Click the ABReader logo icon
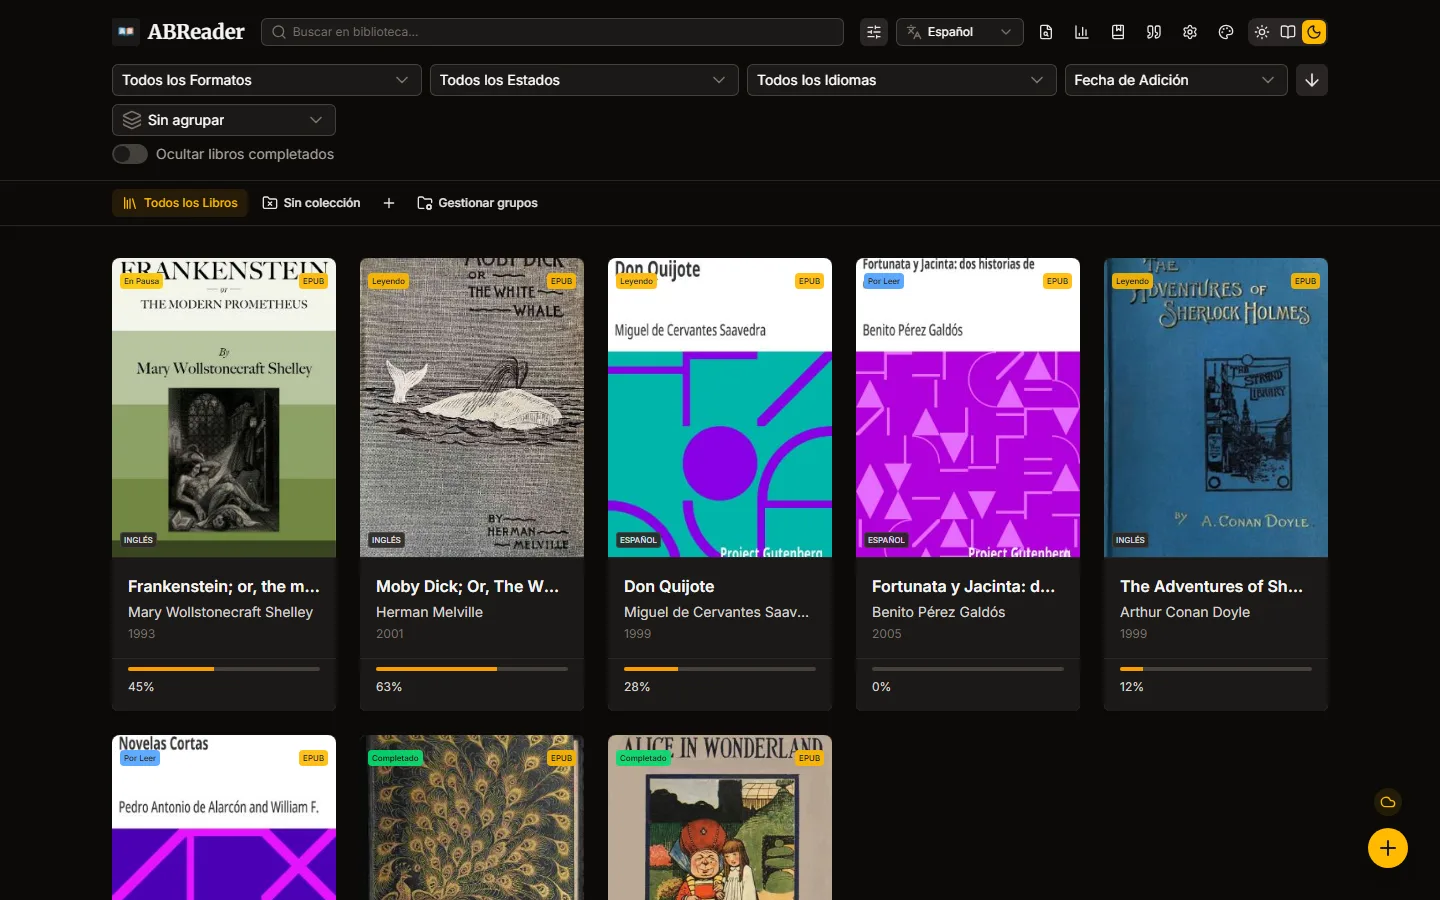This screenshot has width=1440, height=900. point(126,32)
